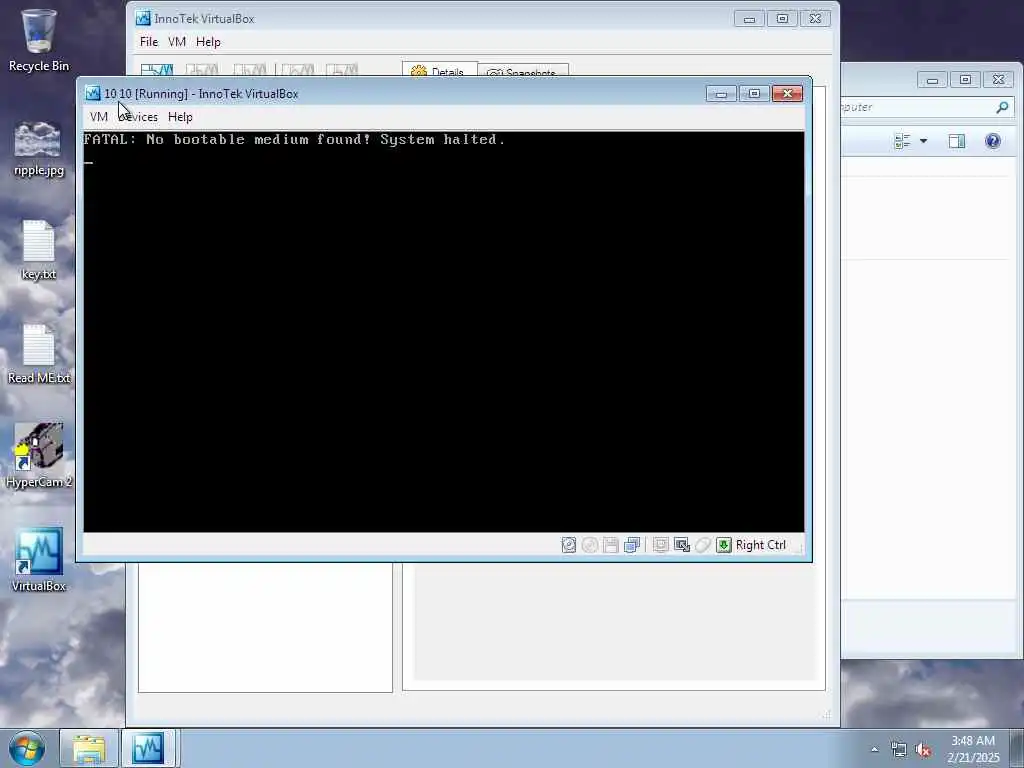The height and width of the screenshot is (768, 1024).
Task: Click the network adapters indicator in VM status bar
Action: point(632,545)
